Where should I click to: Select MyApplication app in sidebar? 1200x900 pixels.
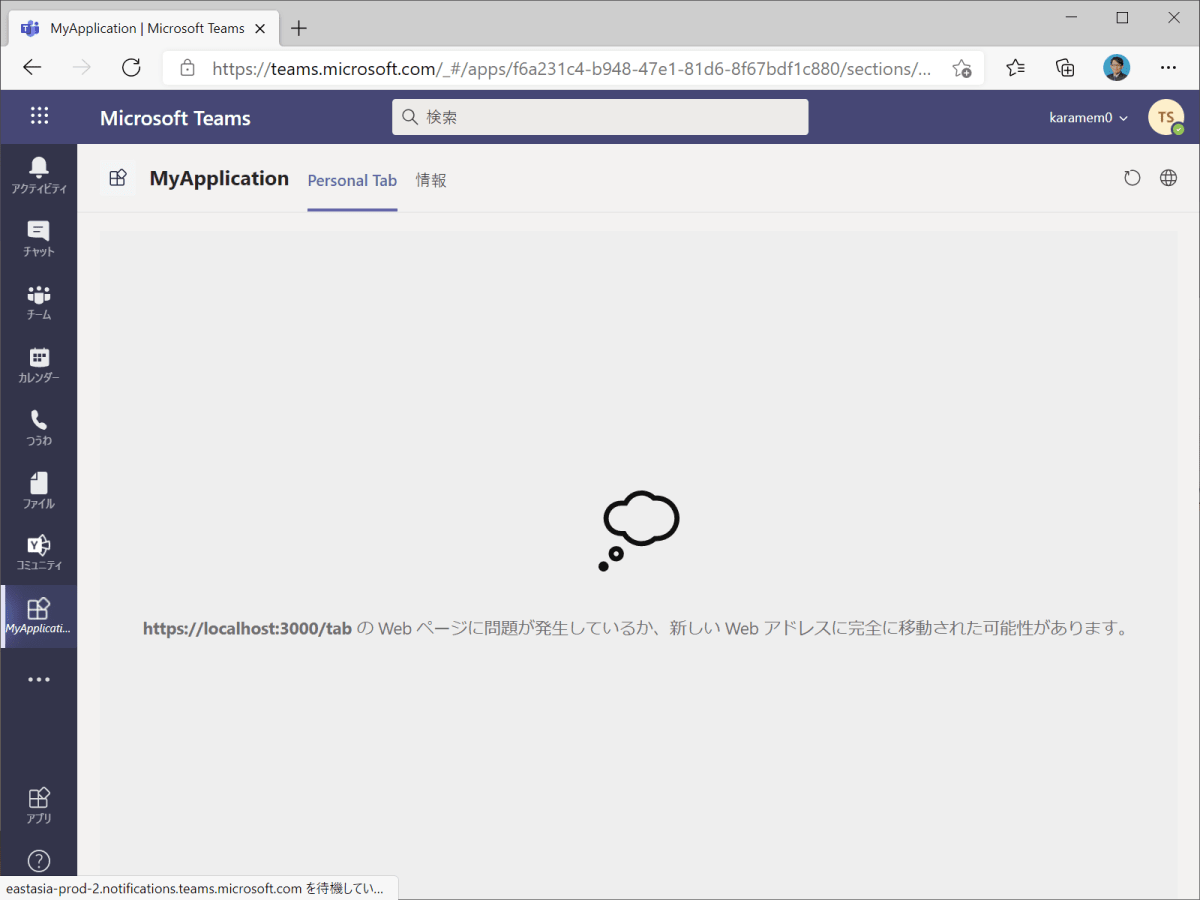click(39, 616)
